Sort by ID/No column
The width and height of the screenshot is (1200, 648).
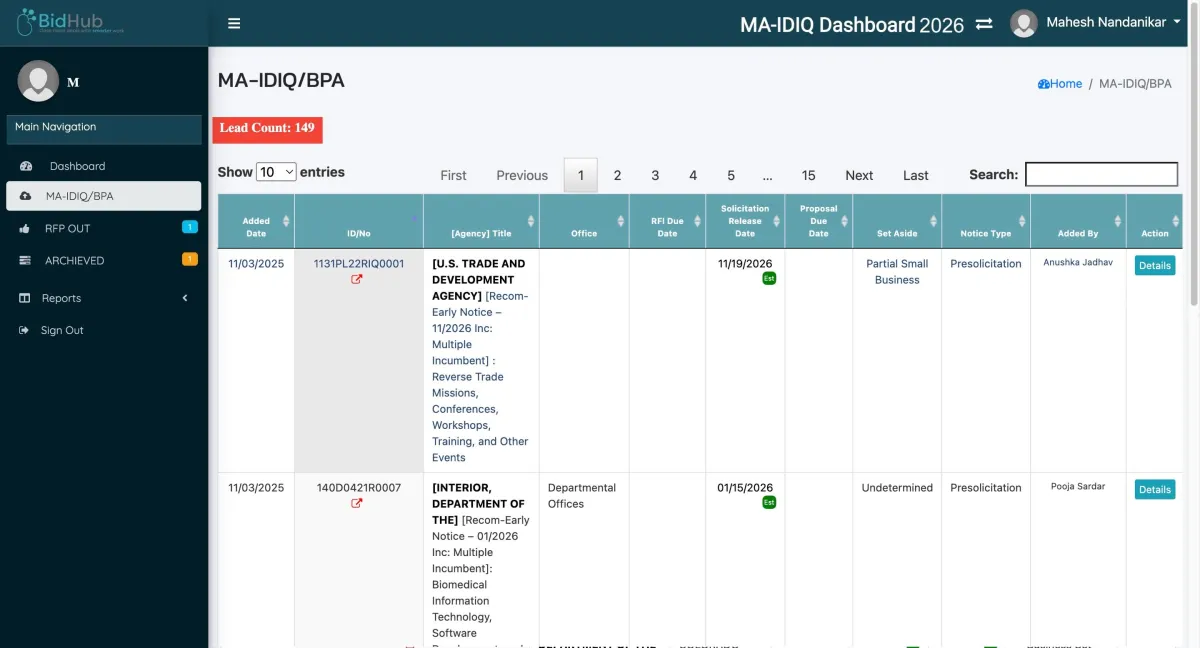tap(359, 221)
